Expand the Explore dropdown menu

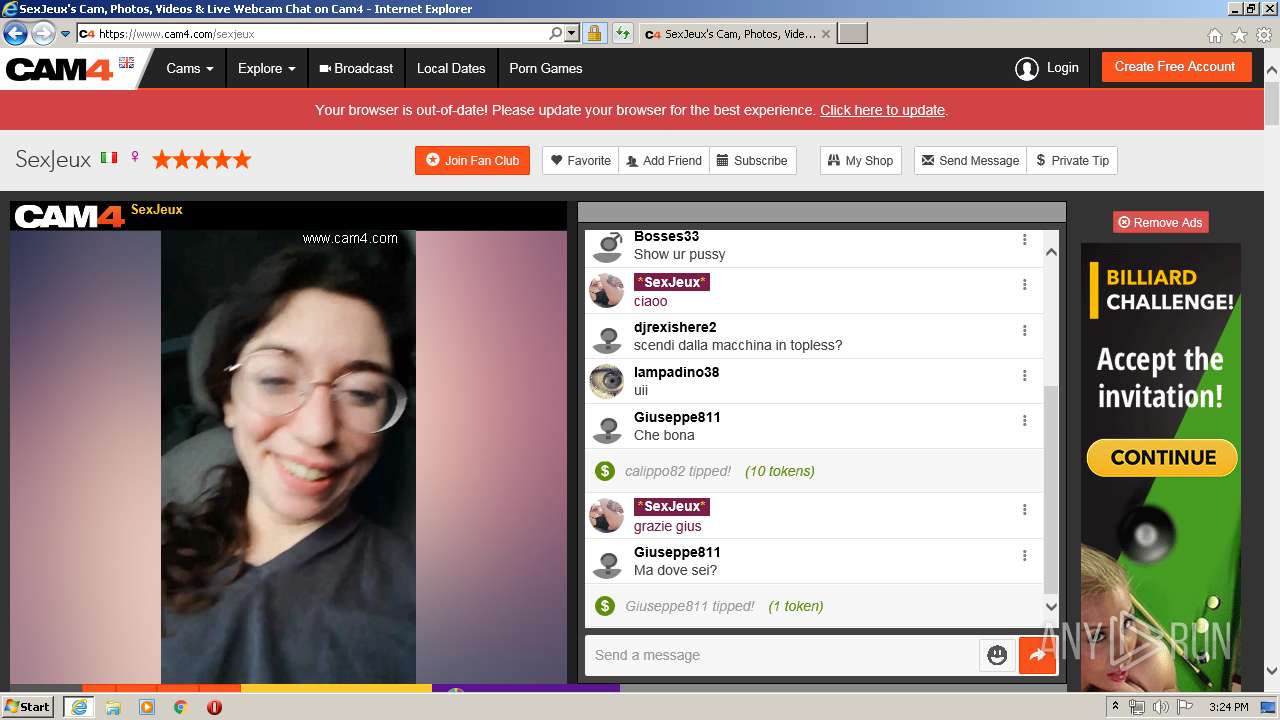tap(266, 68)
